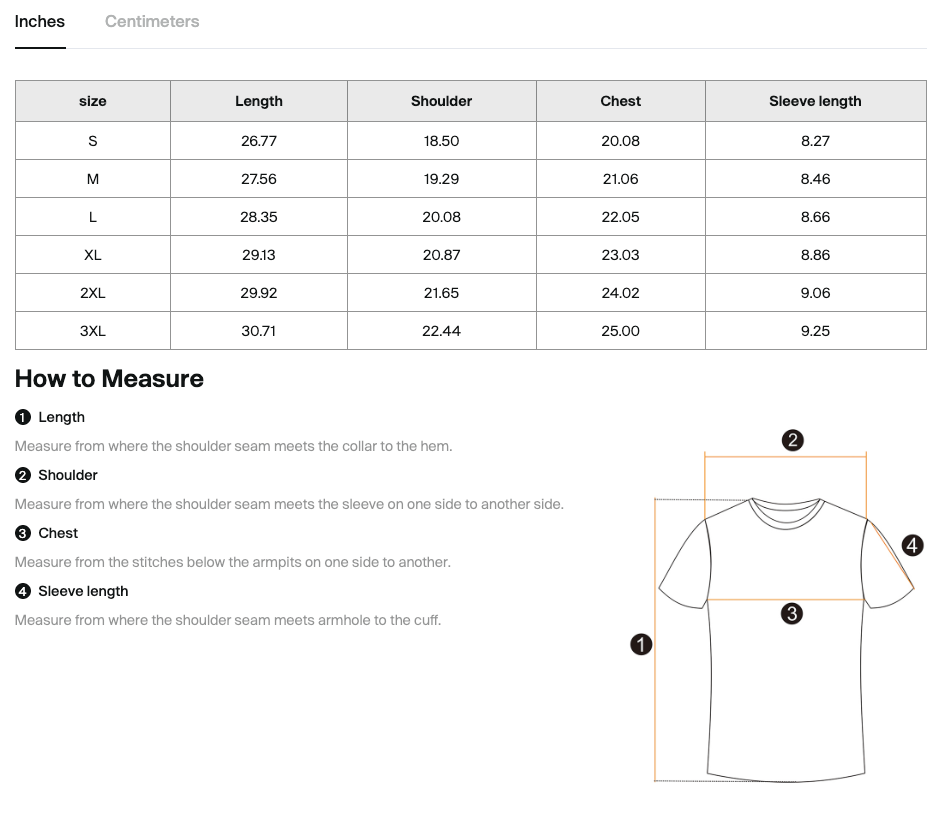Select the 3XL size row label

click(x=92, y=331)
